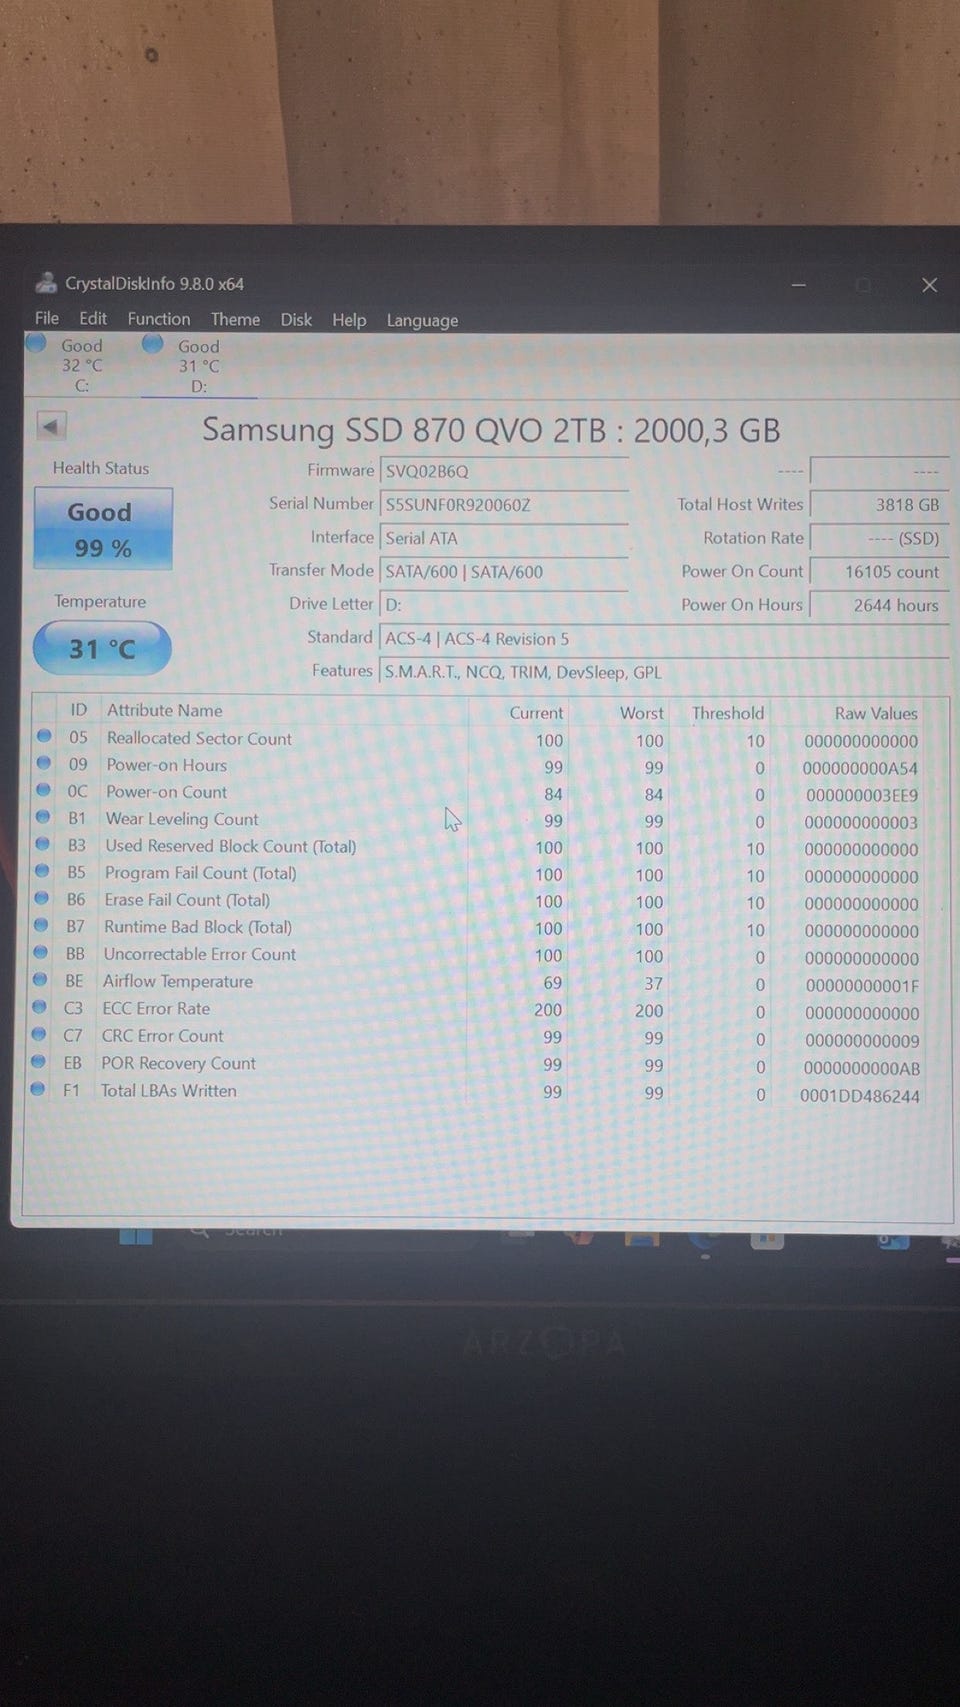Click the status dot for Total LBAs Written
Screen dimensions: 960x1707
pyautogui.click(x=38, y=1089)
